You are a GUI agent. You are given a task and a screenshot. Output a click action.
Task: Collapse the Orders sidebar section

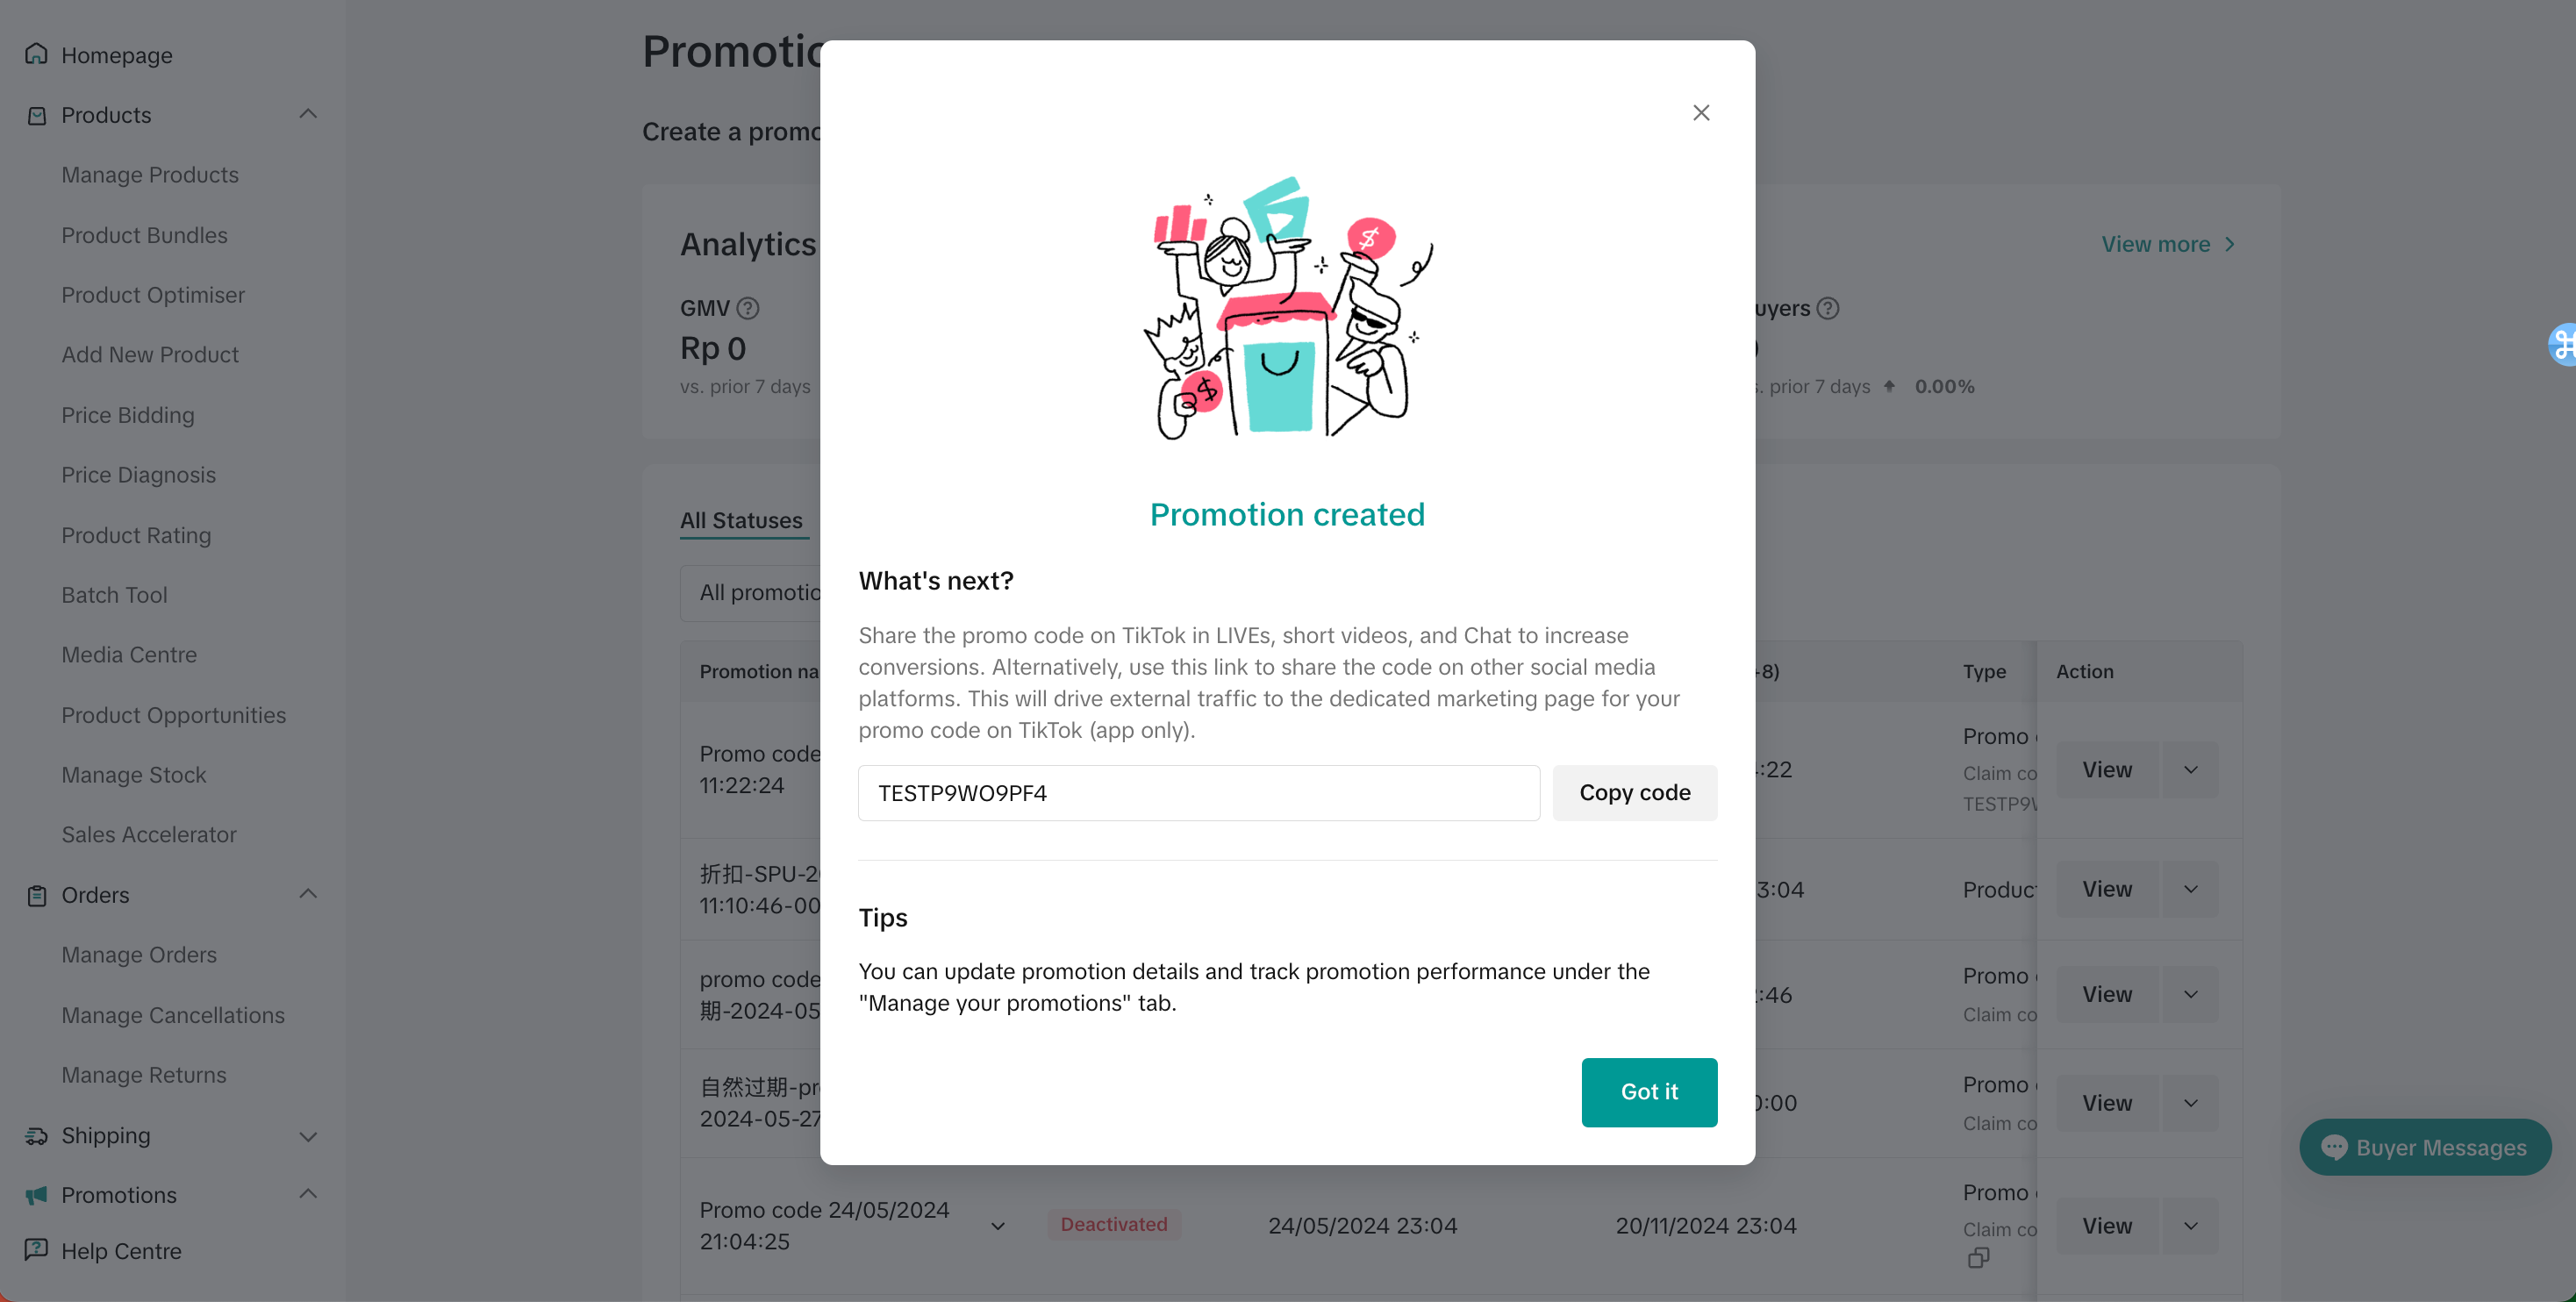308,894
